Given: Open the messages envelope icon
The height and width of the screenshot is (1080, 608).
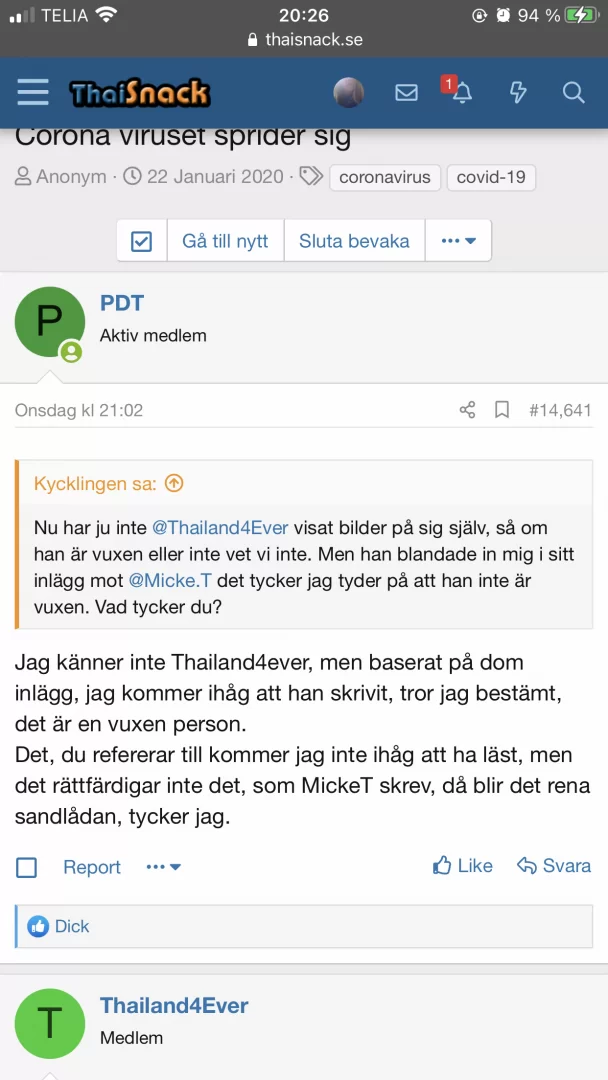Looking at the screenshot, I should pyautogui.click(x=406, y=93).
